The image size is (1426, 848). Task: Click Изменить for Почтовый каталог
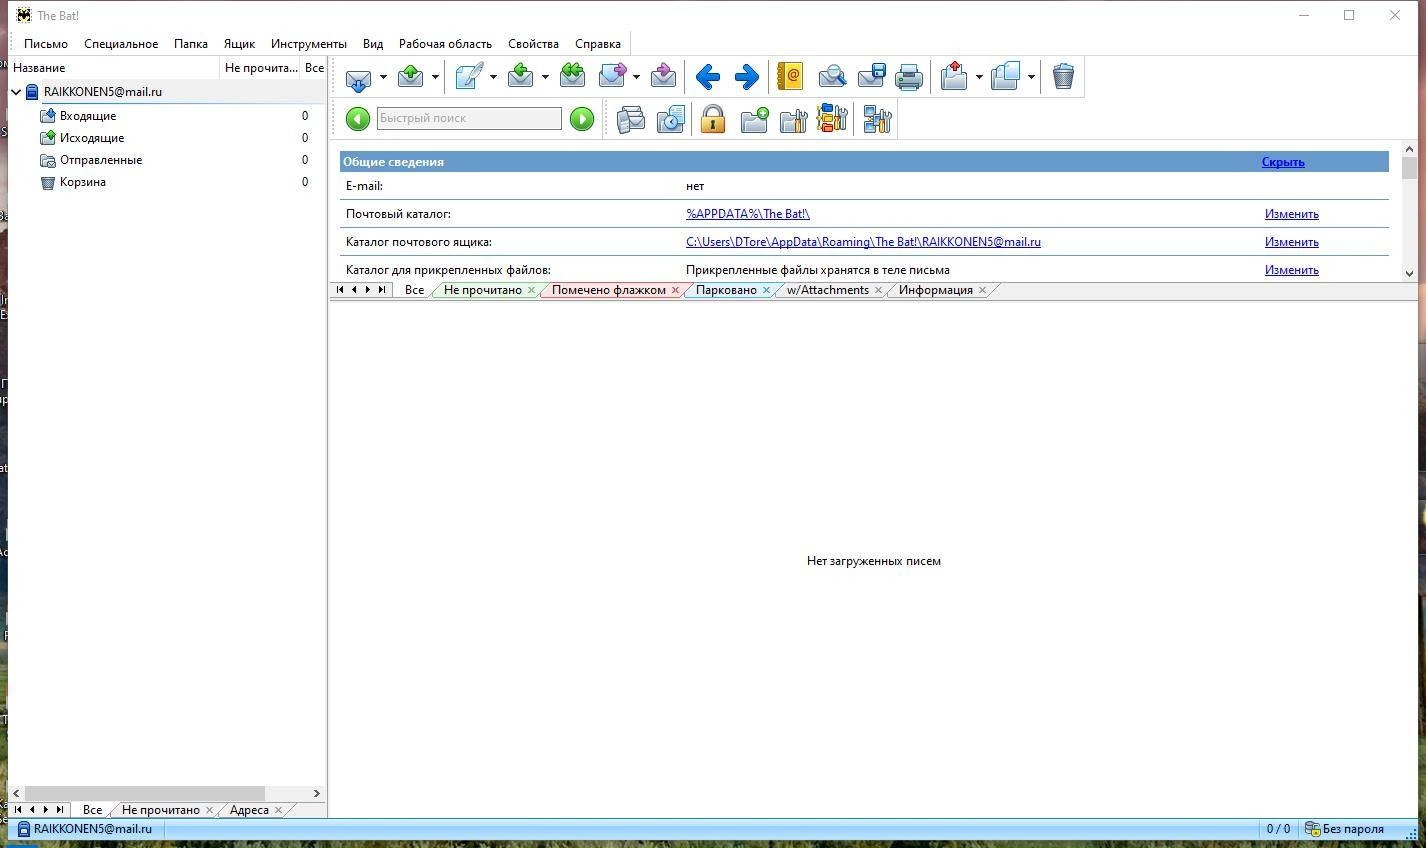coord(1291,214)
